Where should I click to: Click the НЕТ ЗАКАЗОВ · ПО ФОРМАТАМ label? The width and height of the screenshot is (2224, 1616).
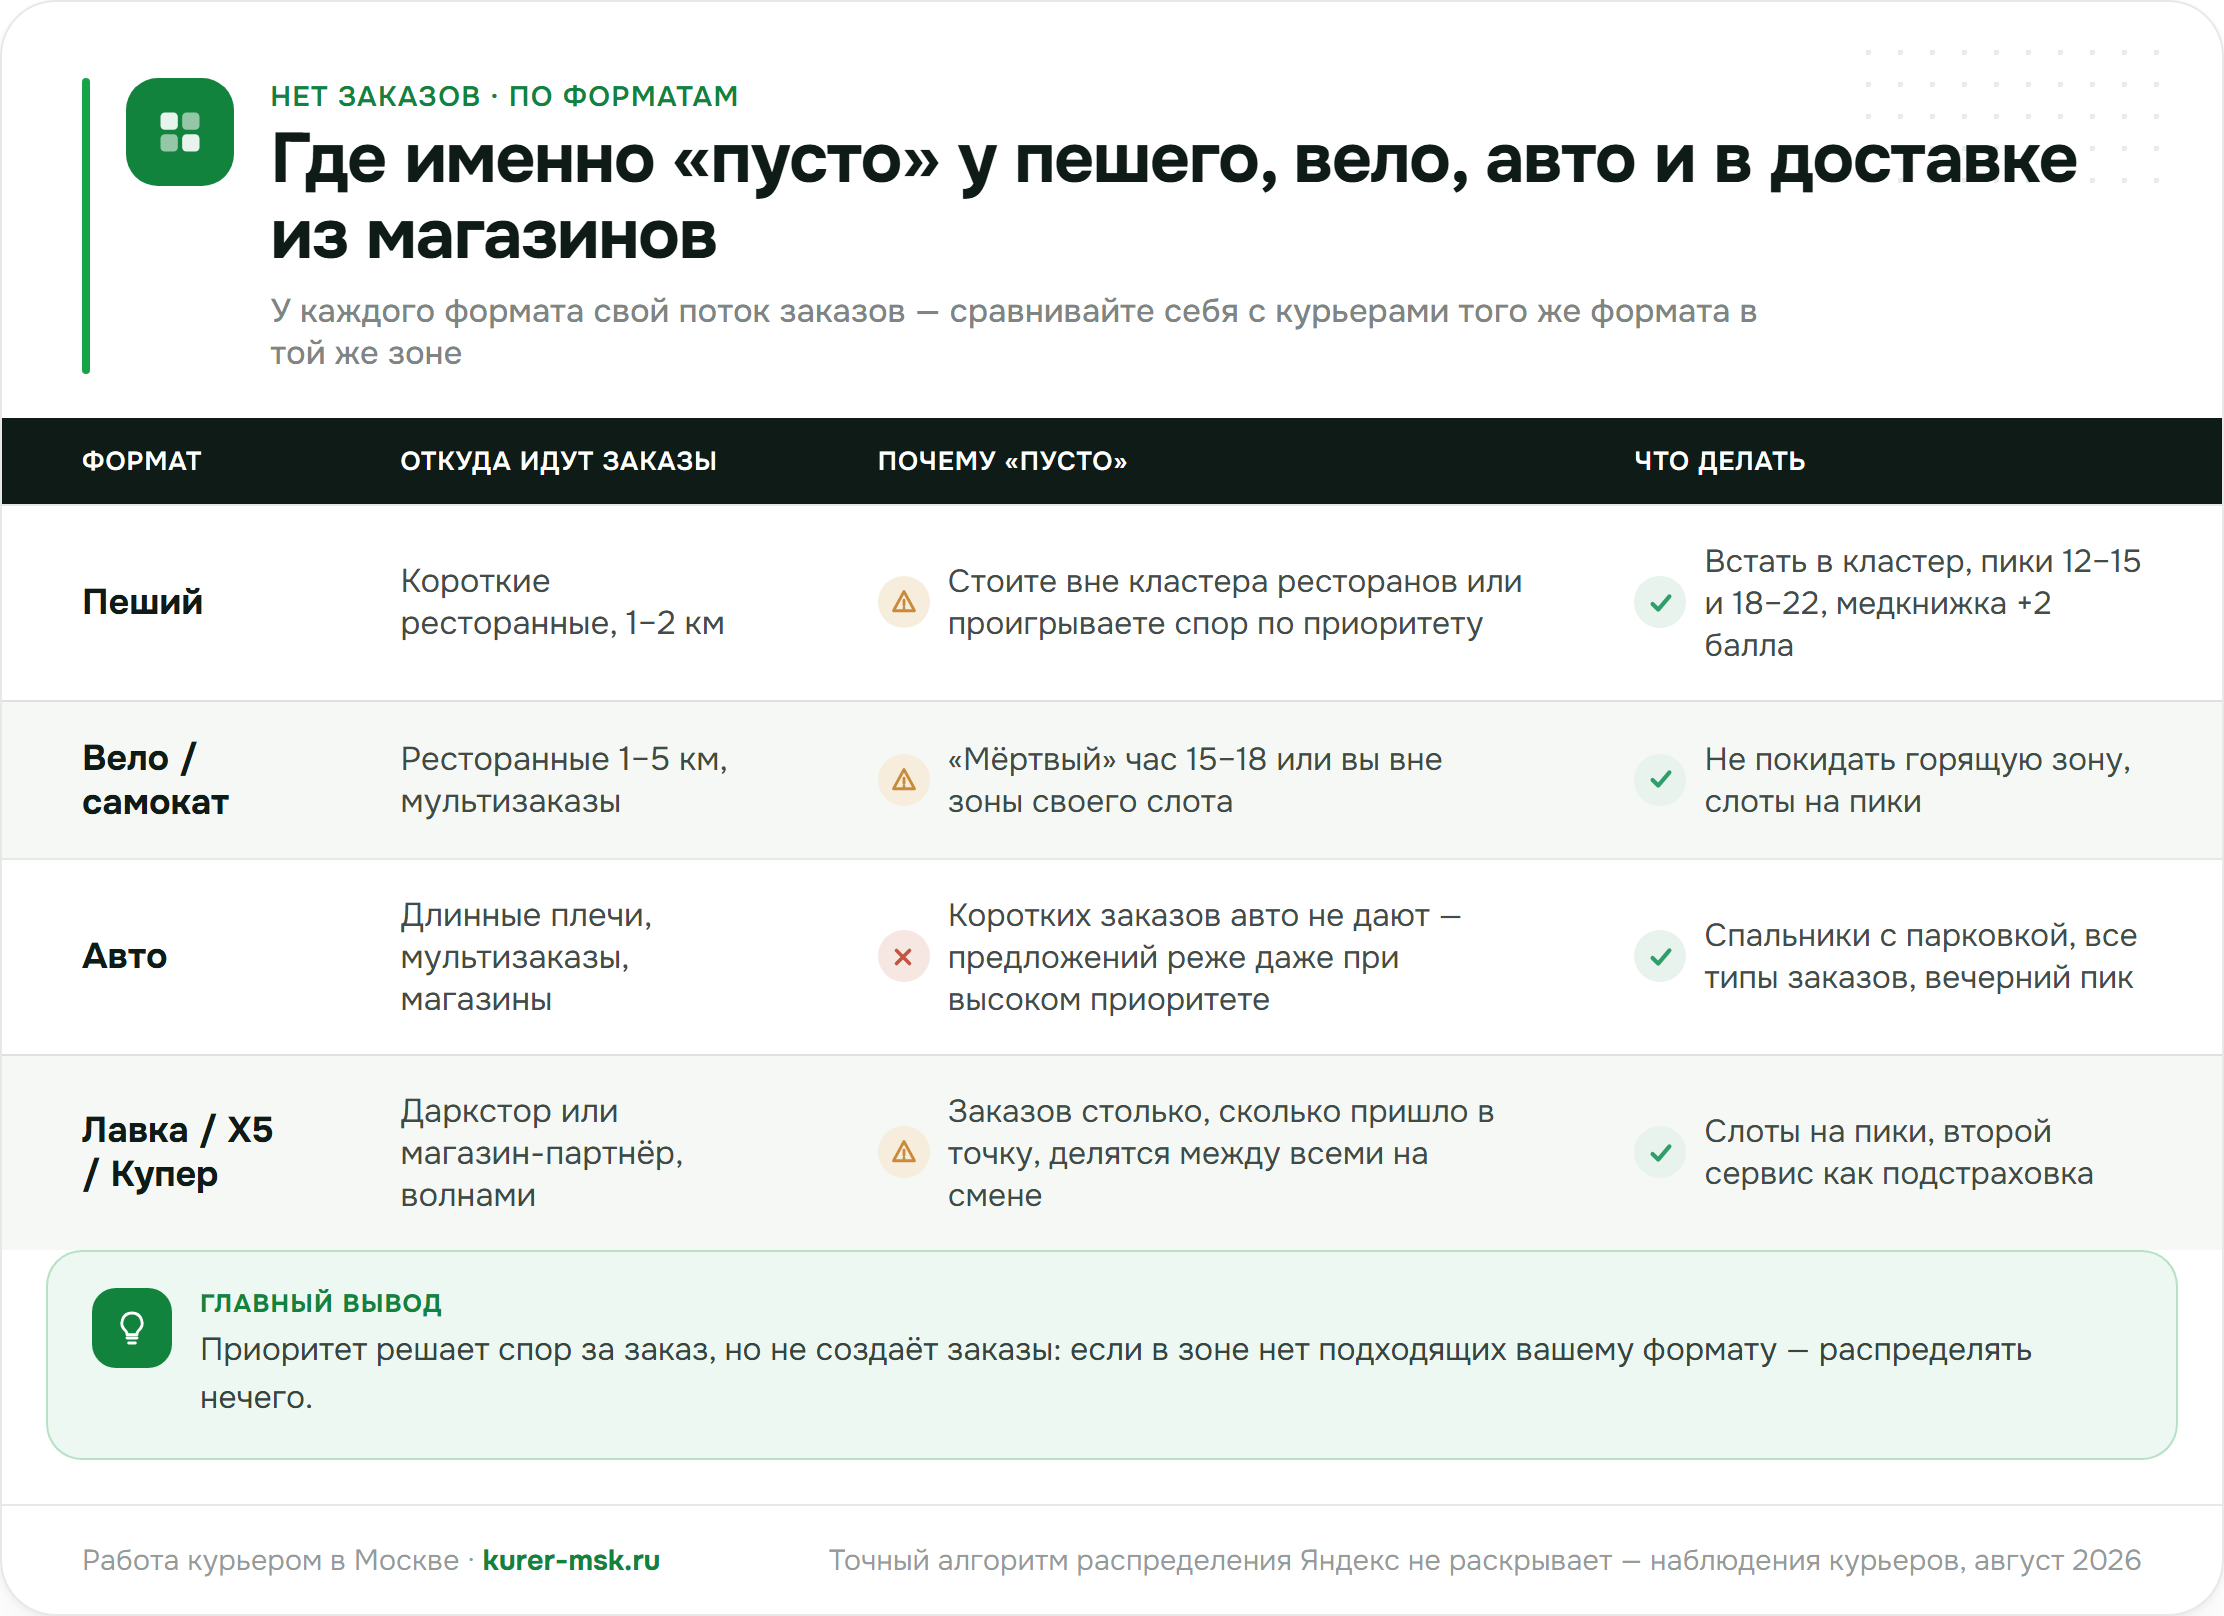(505, 96)
